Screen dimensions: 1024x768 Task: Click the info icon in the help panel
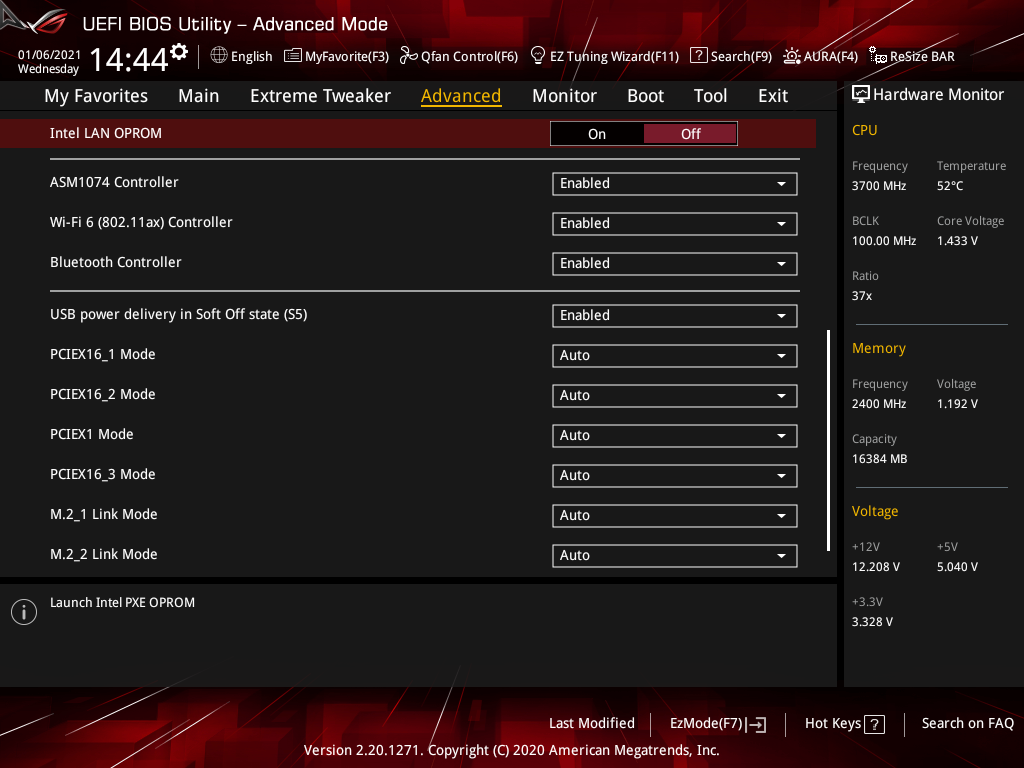(x=24, y=612)
